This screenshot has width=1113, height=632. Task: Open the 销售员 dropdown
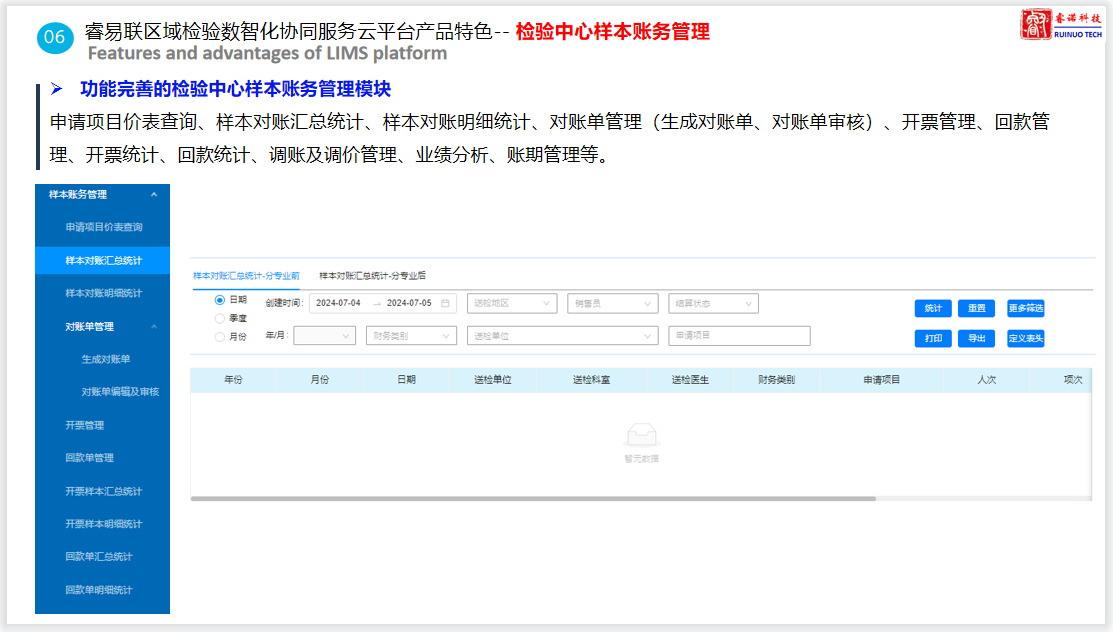612,303
